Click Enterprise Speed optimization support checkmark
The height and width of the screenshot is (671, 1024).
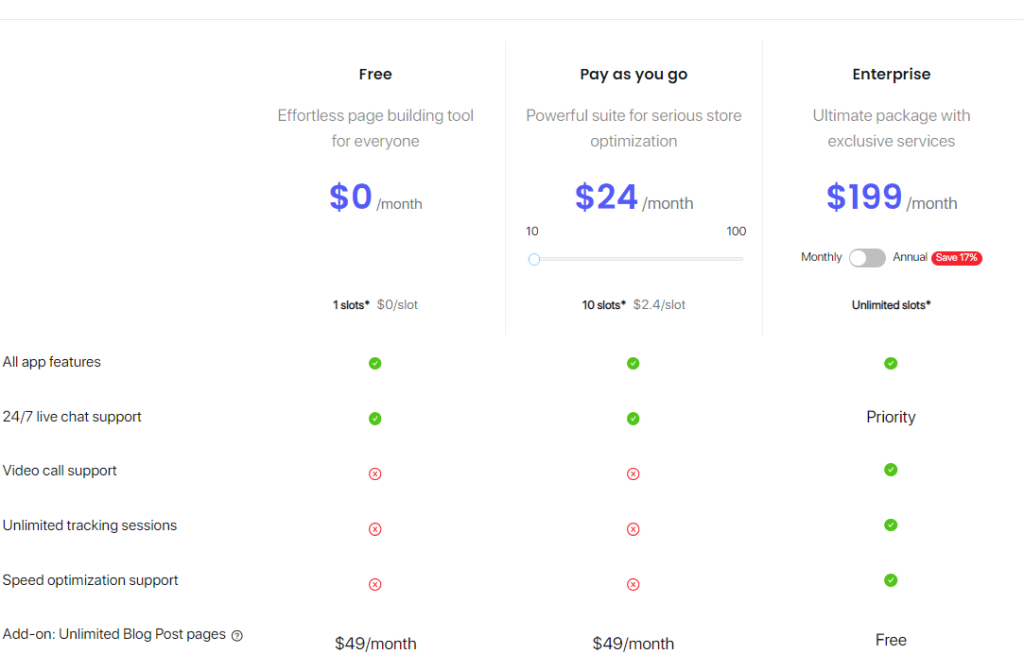[891, 580]
